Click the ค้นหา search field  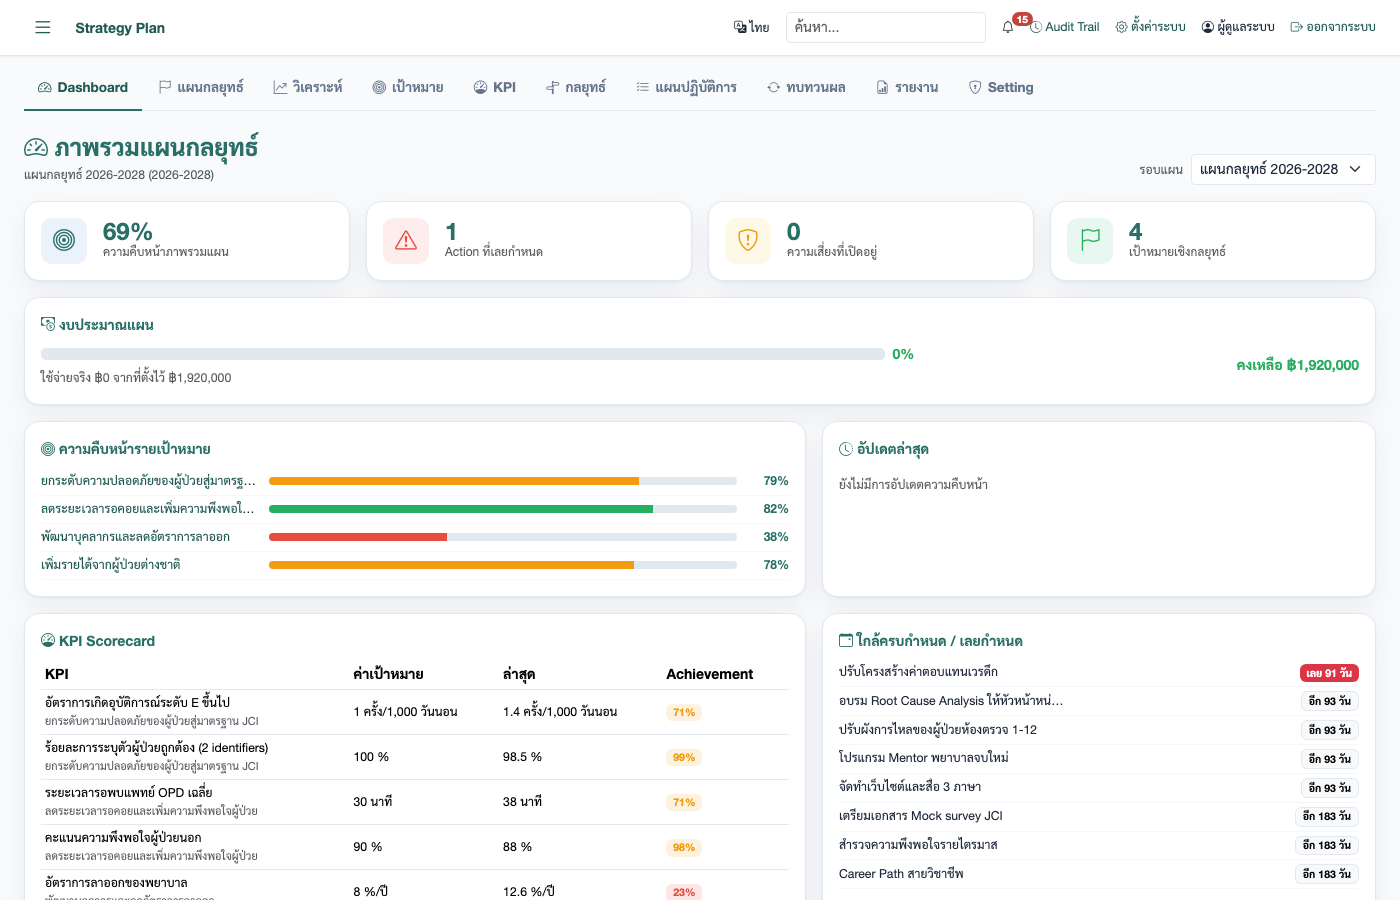pos(886,27)
